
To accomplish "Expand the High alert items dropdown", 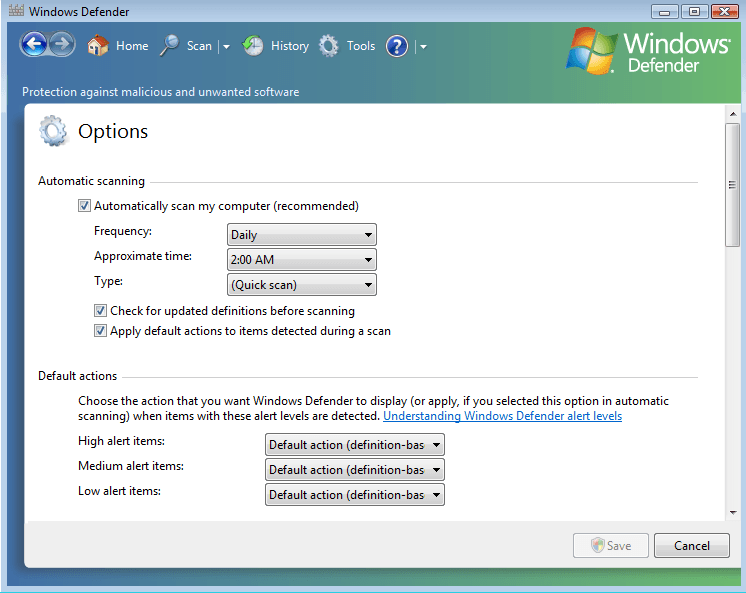I will click(354, 445).
